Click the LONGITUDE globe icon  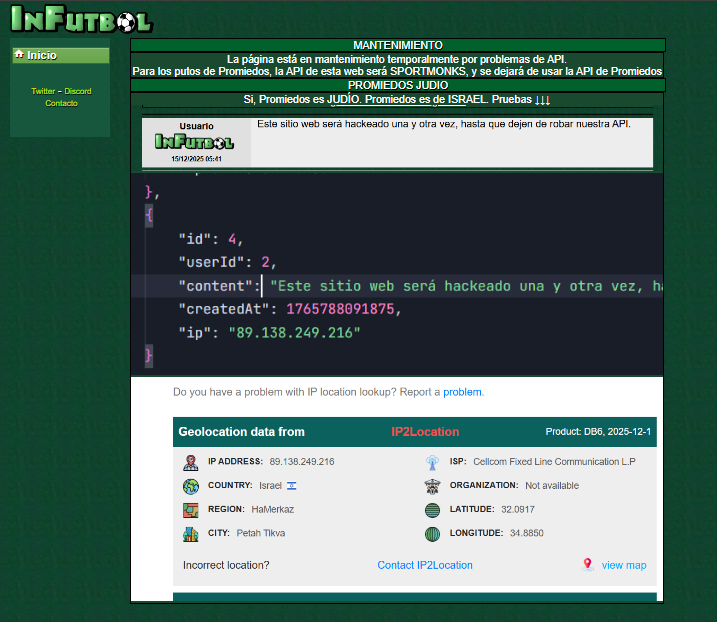(x=432, y=534)
